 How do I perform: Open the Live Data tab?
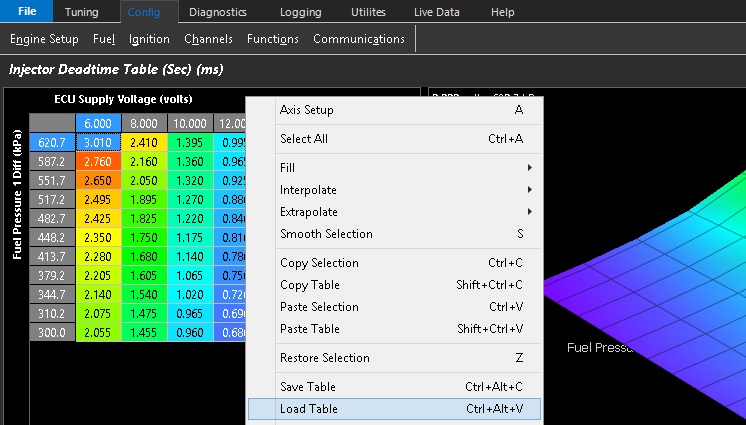coord(437,12)
